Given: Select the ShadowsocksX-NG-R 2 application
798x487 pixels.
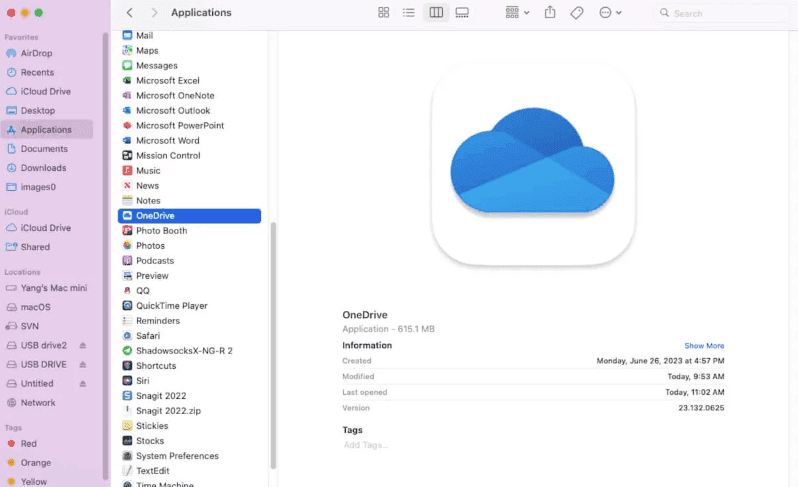Looking at the screenshot, I should [x=184, y=351].
